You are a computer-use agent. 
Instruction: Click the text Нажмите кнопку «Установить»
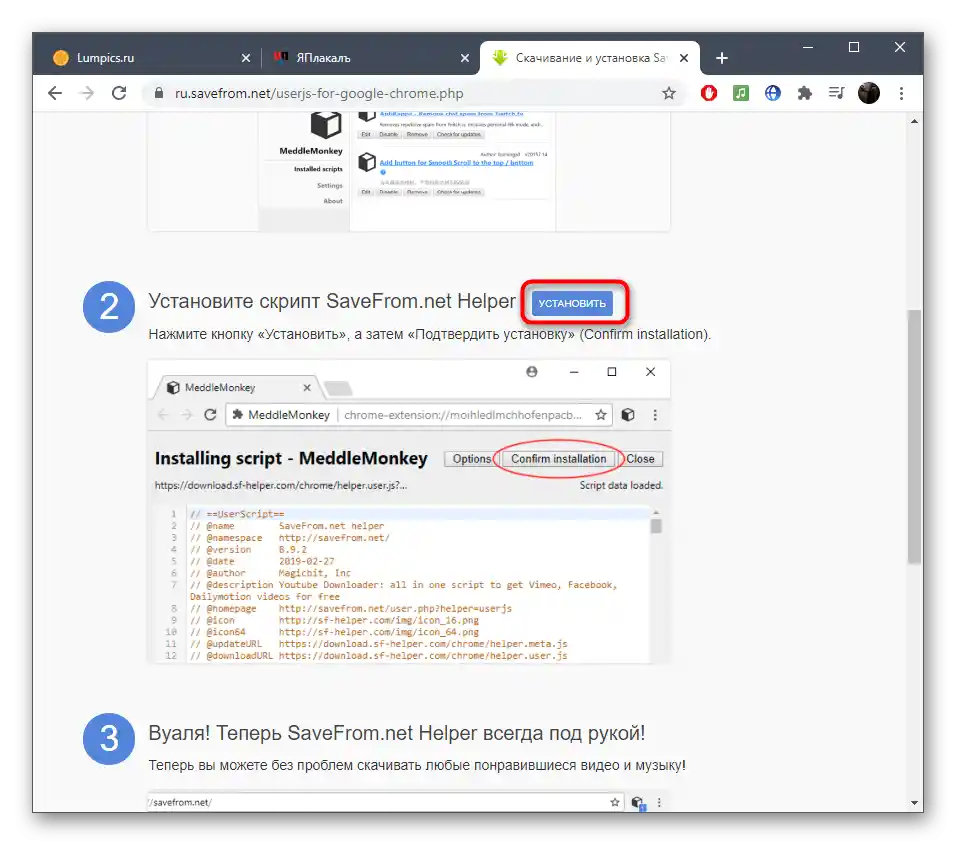[x=248, y=335]
